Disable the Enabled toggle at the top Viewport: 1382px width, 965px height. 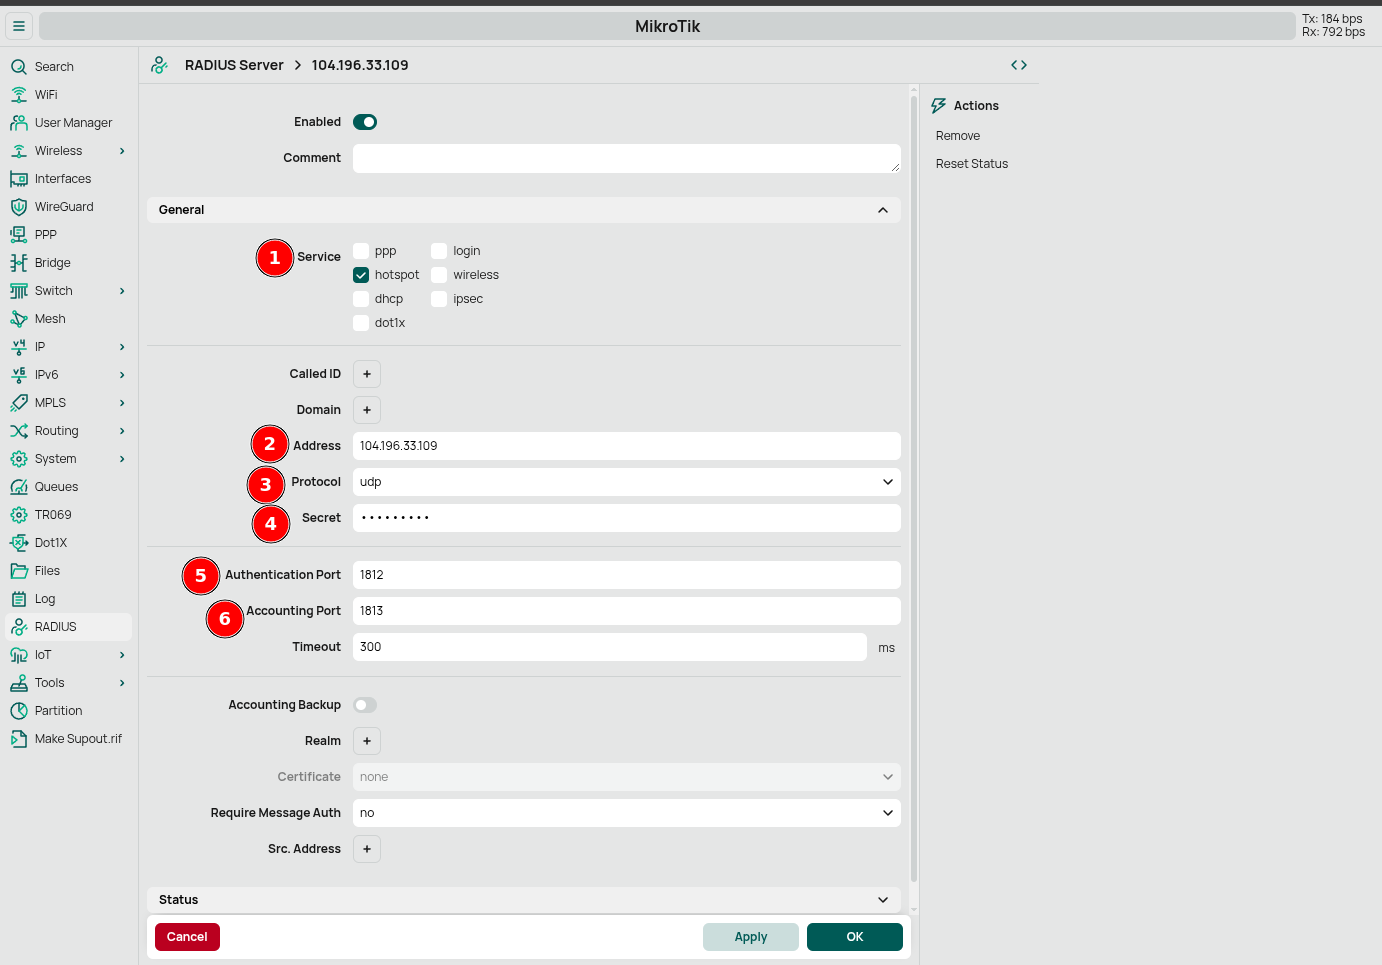[x=365, y=121]
